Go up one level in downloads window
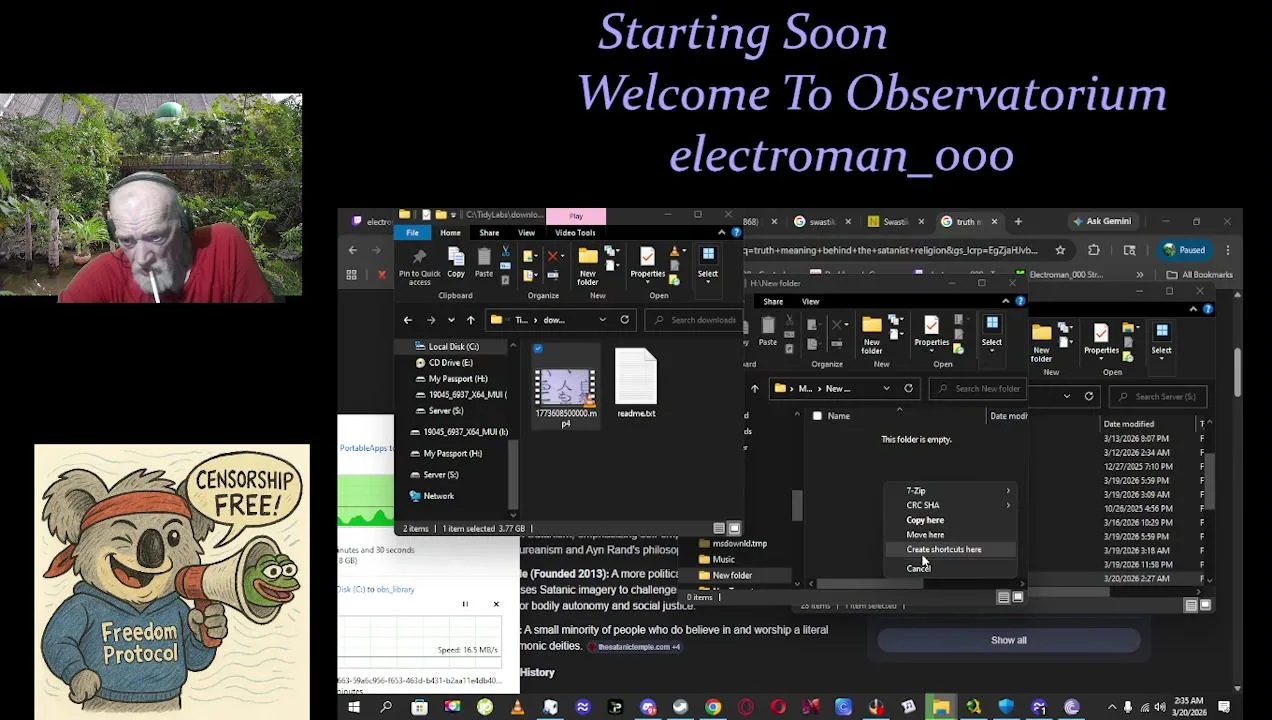 (471, 320)
